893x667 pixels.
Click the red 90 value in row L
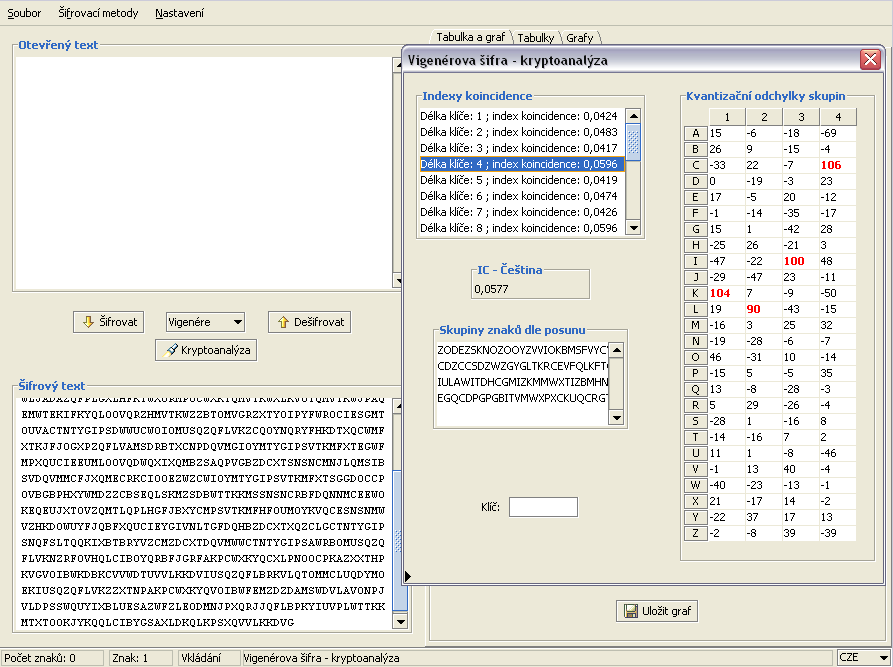(x=753, y=309)
